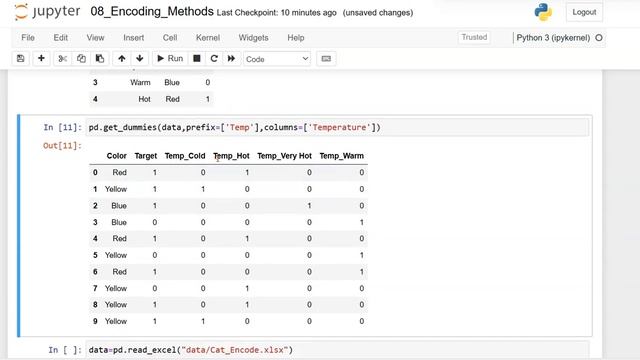The image size is (640, 360).
Task: Copy selected cells icon
Action: pyautogui.click(x=81, y=59)
